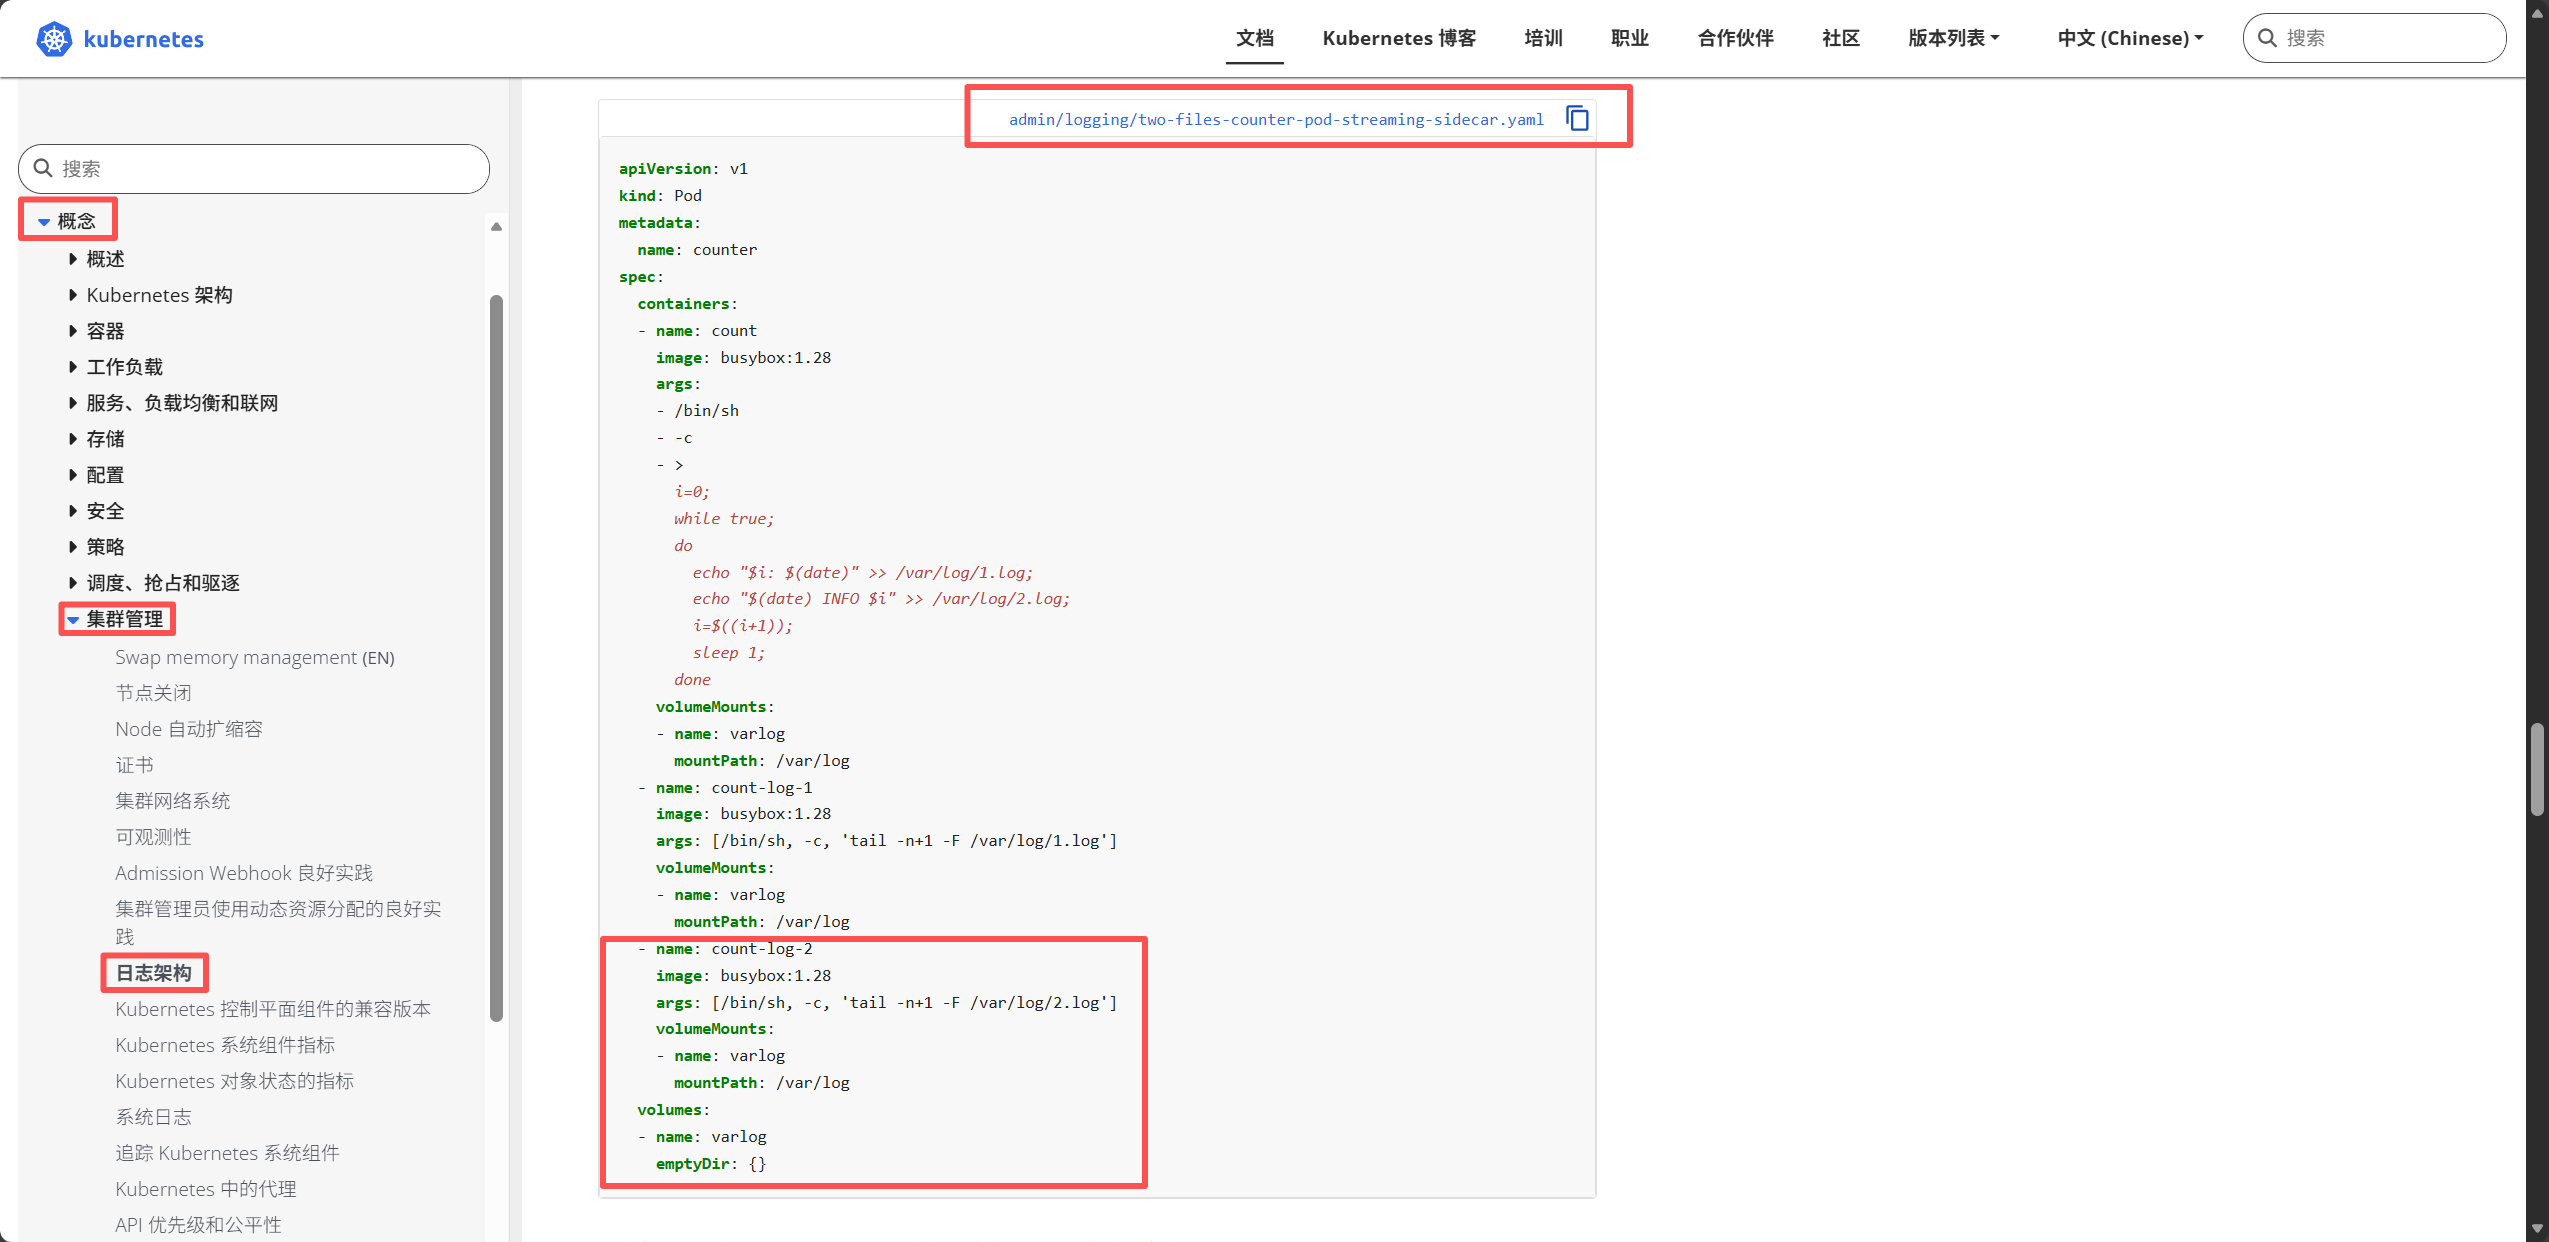This screenshot has width=2549, height=1242.
Task: Expand the 存储 tree arrow
Action: pos(73,439)
